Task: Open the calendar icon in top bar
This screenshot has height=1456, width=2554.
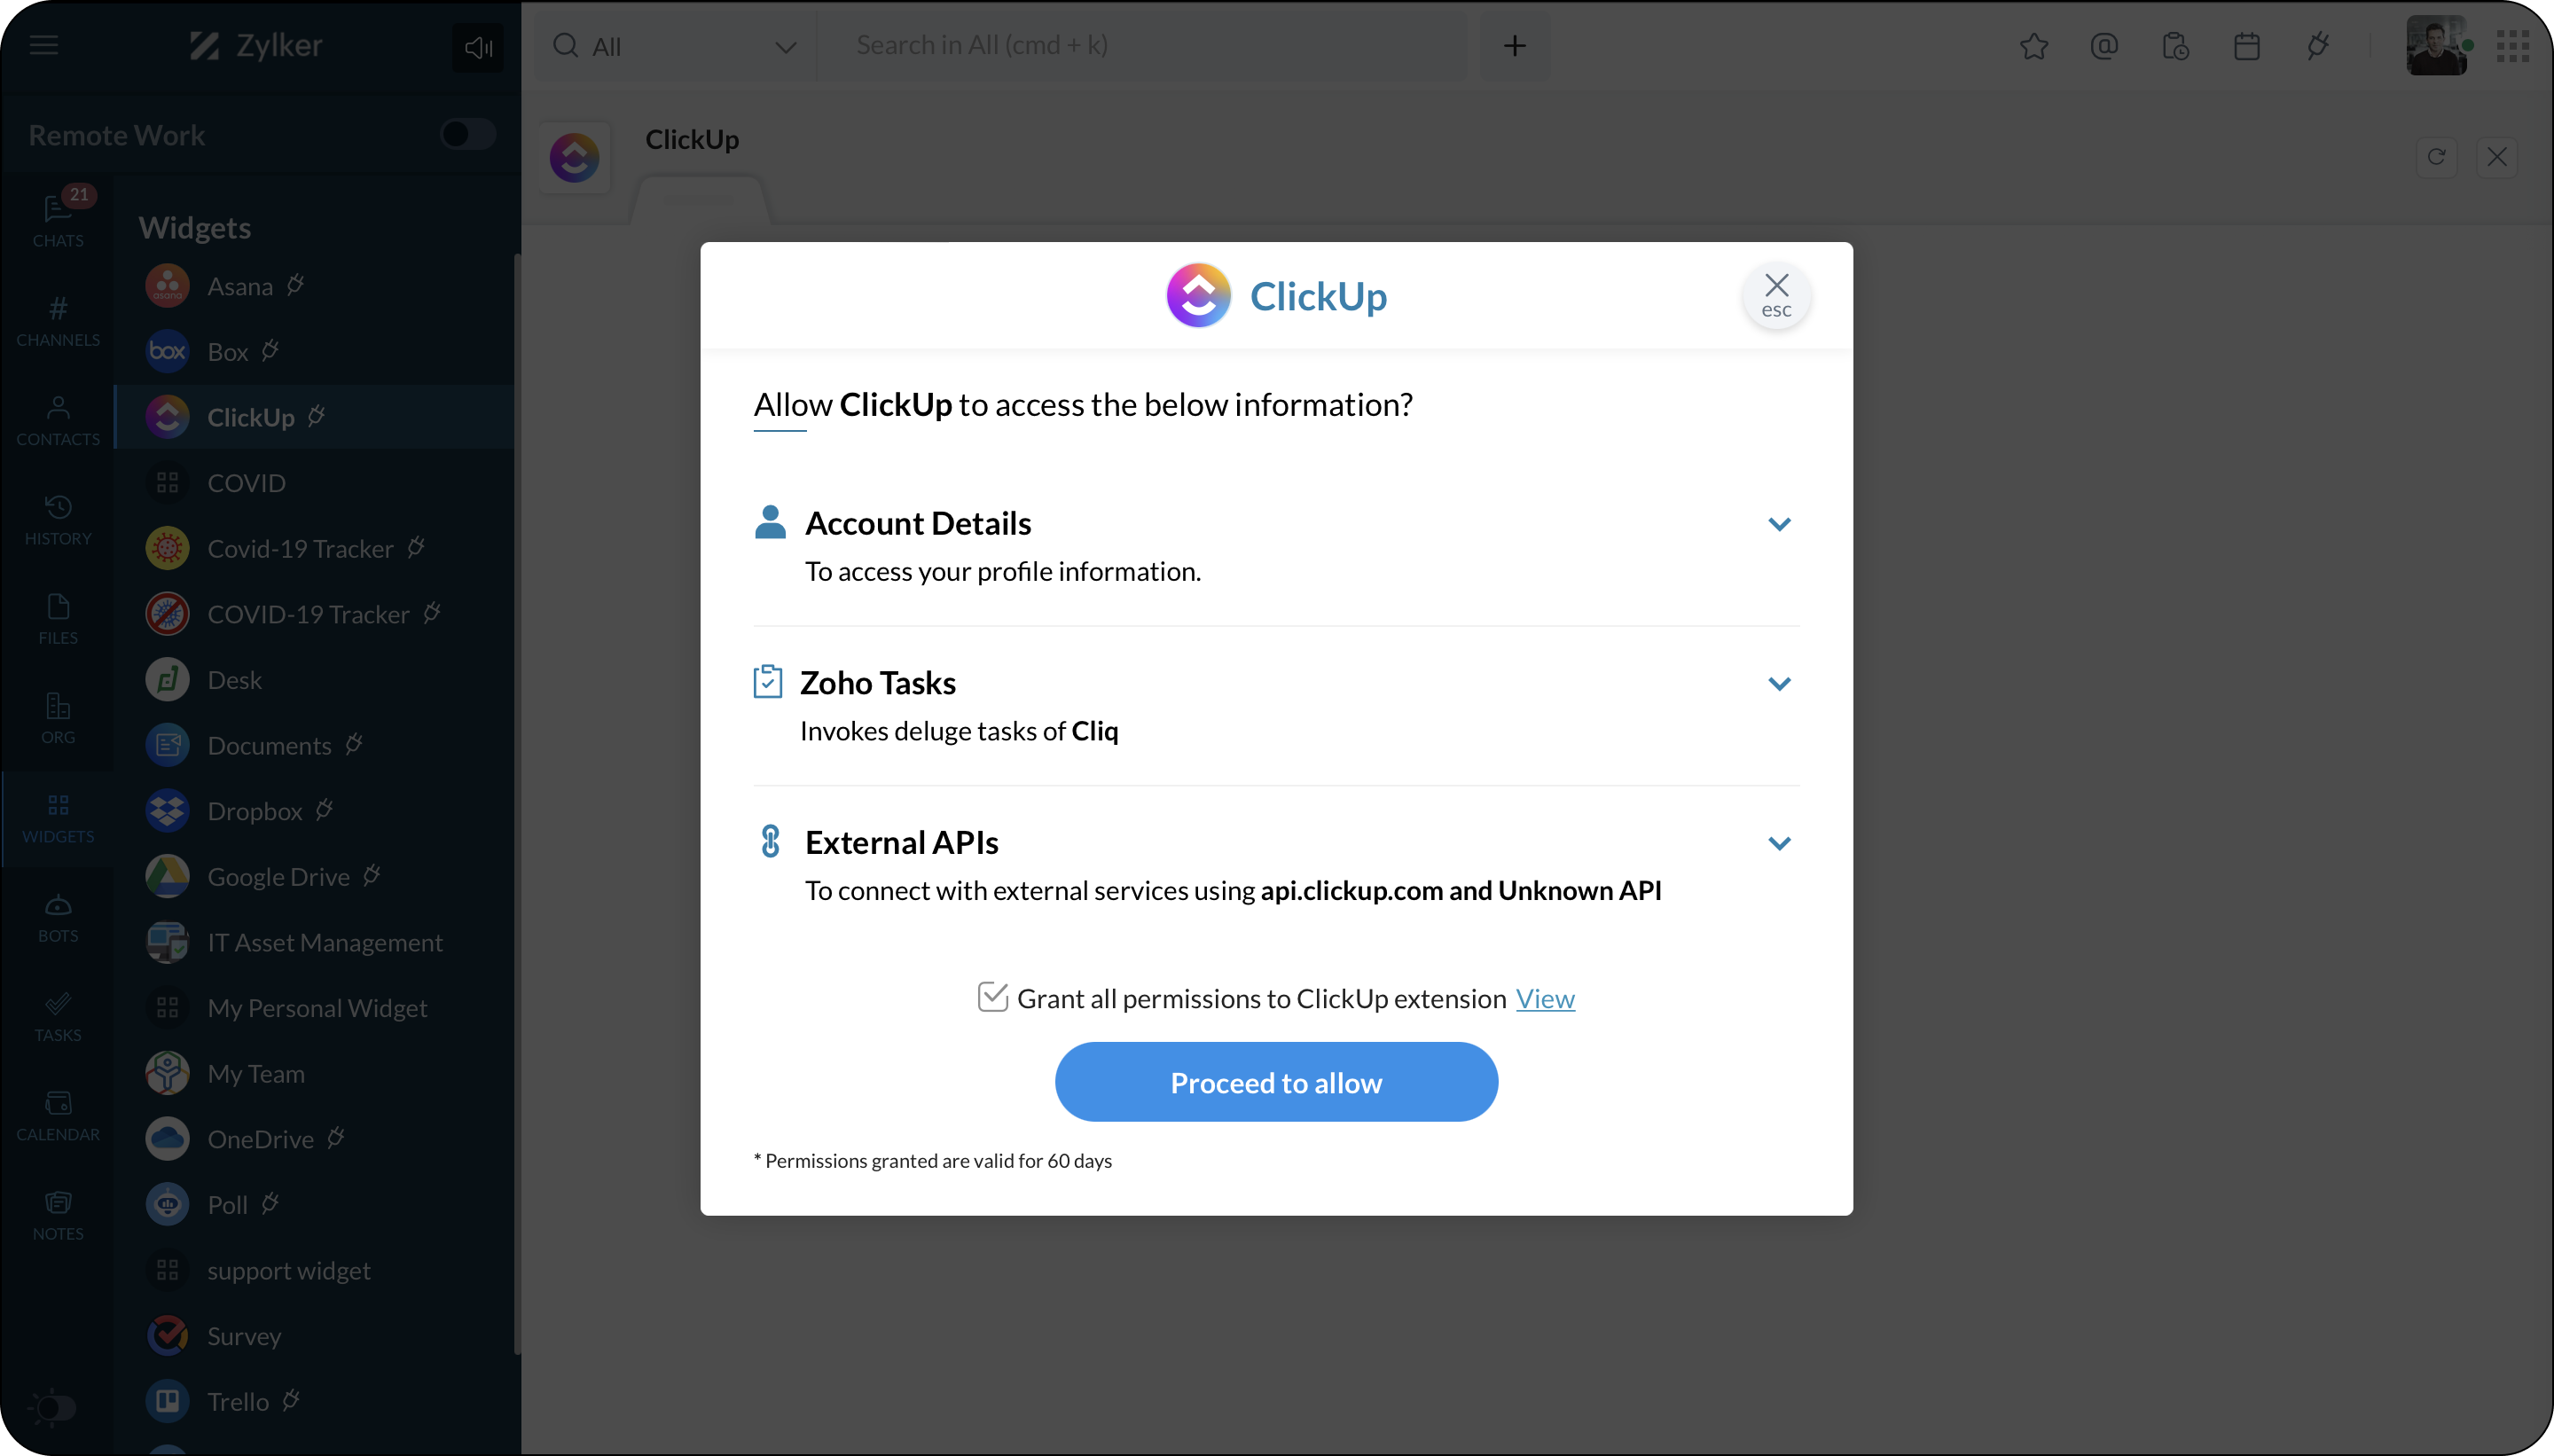Action: pos(2247,46)
